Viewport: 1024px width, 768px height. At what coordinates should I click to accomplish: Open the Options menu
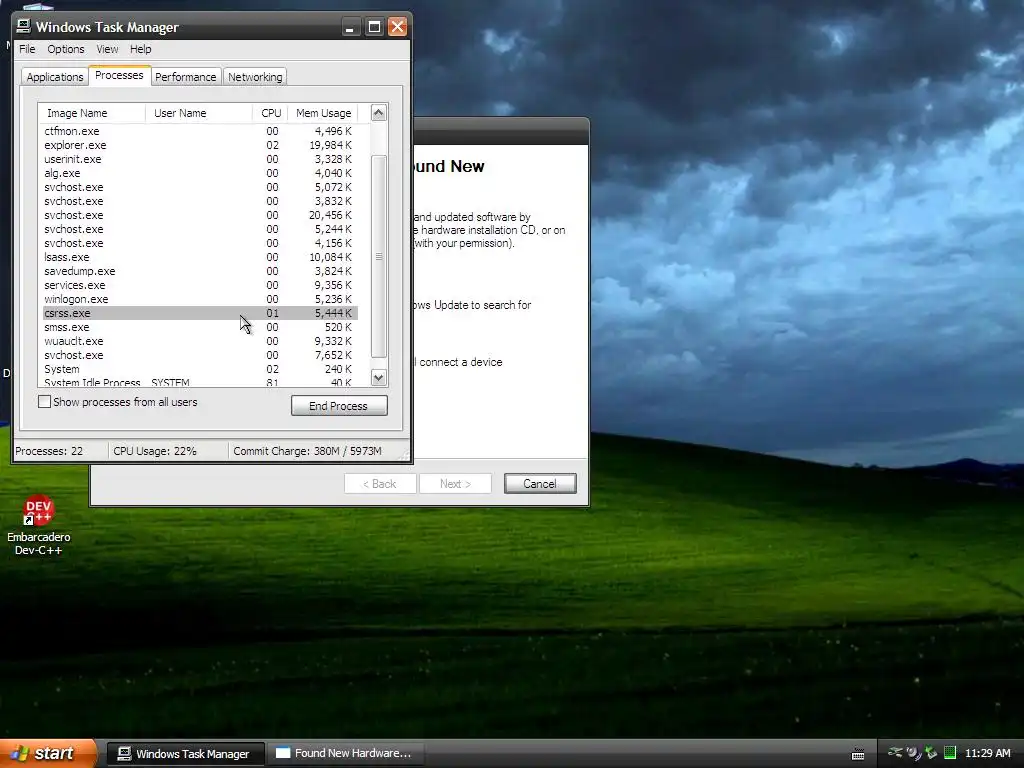[65, 49]
